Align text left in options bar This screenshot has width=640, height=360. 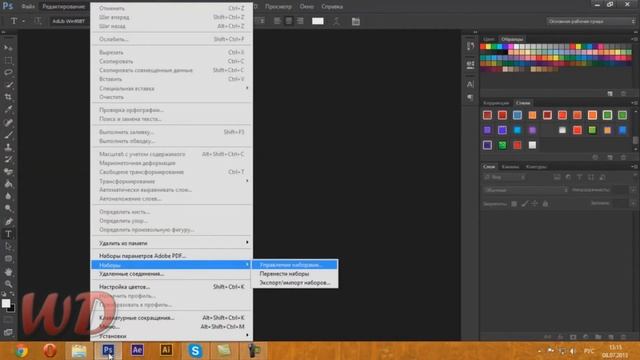277,21
